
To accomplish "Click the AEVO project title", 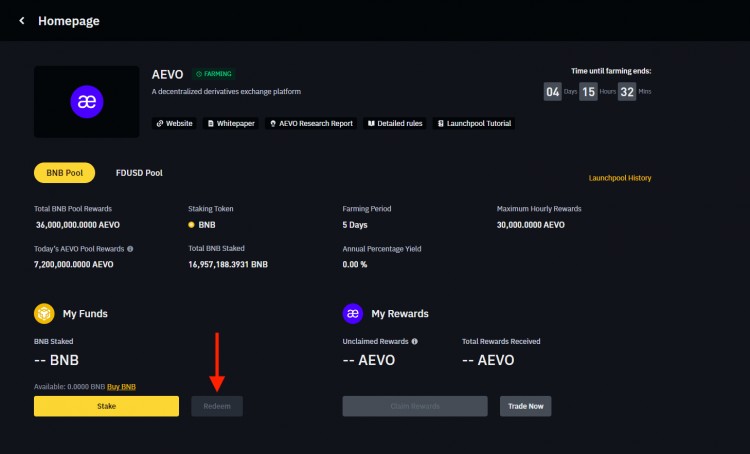I will coord(167,75).
